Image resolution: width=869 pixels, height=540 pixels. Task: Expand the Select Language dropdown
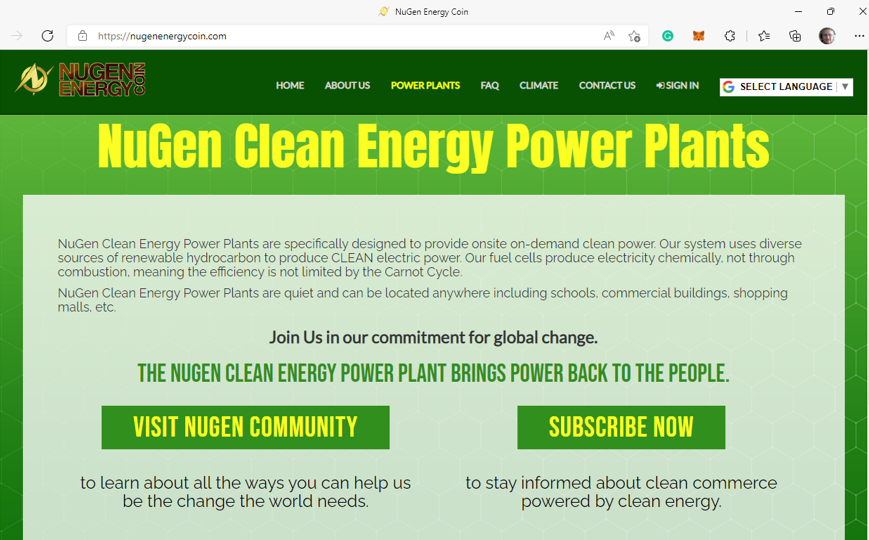click(x=786, y=87)
